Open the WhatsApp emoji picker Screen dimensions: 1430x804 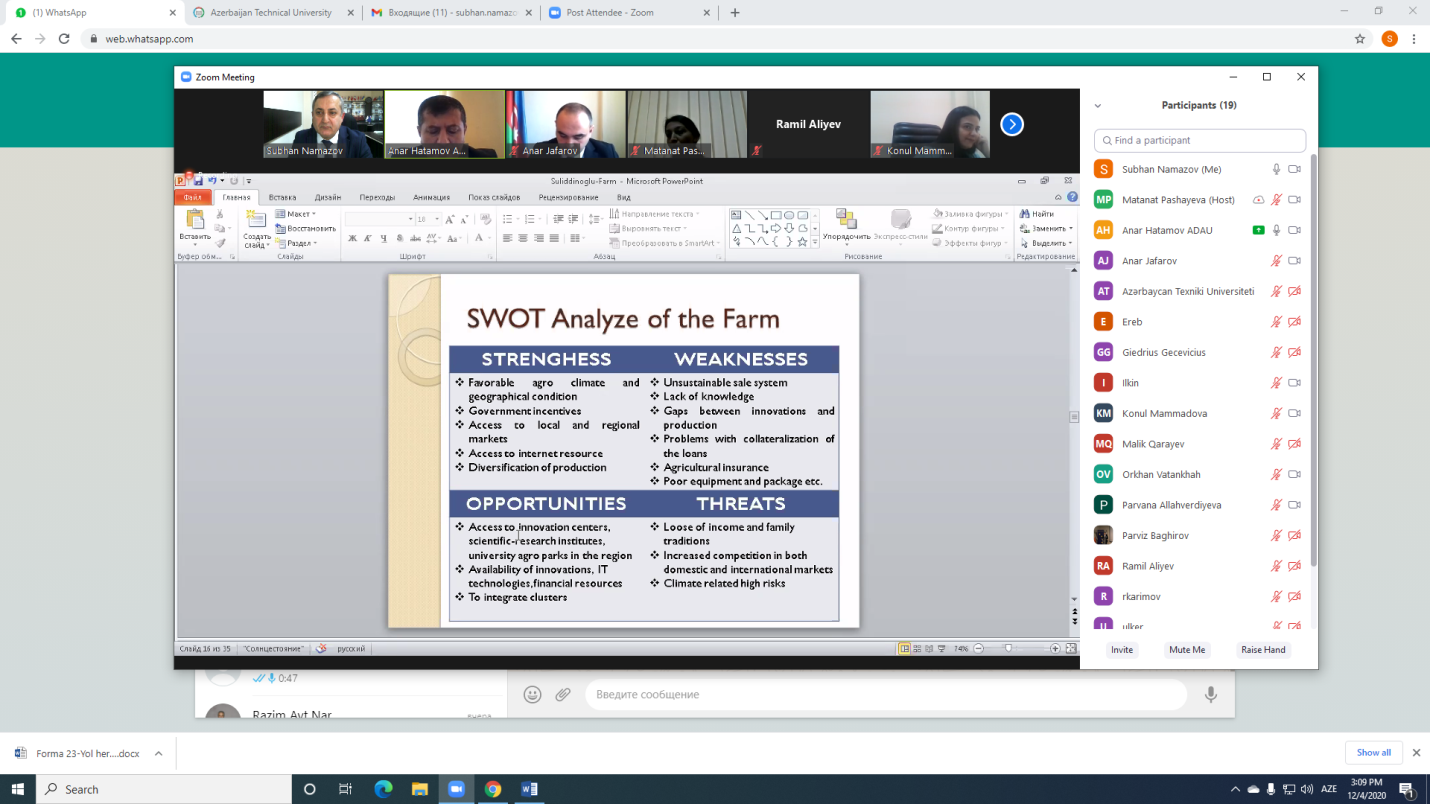533,694
